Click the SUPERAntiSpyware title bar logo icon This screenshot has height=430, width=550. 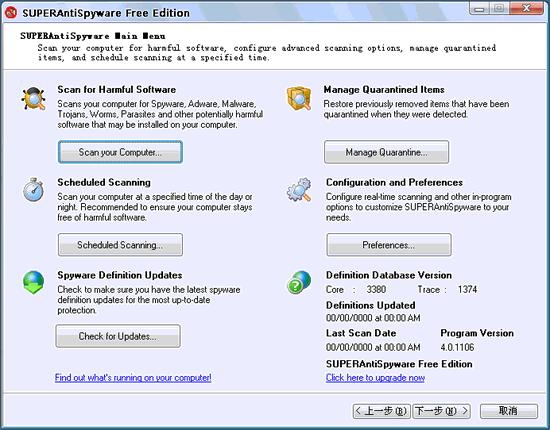(11, 13)
